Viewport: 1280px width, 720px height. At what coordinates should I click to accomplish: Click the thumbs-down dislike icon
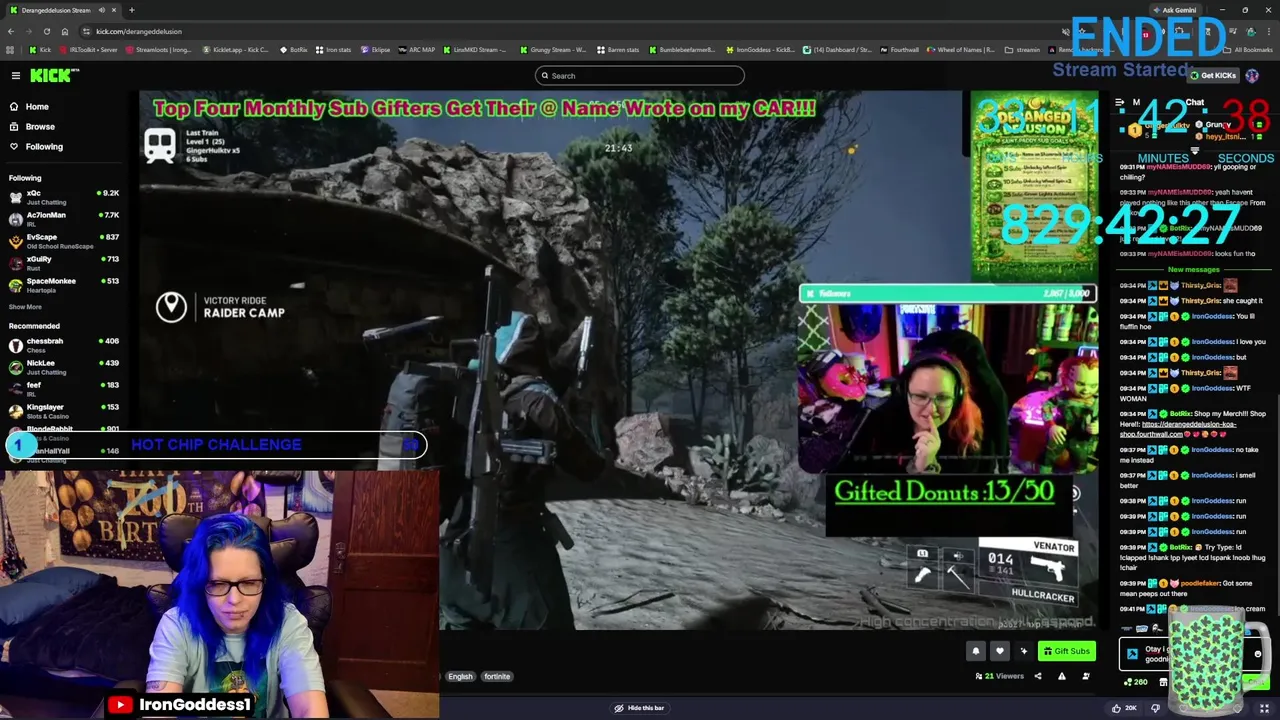(1155, 708)
